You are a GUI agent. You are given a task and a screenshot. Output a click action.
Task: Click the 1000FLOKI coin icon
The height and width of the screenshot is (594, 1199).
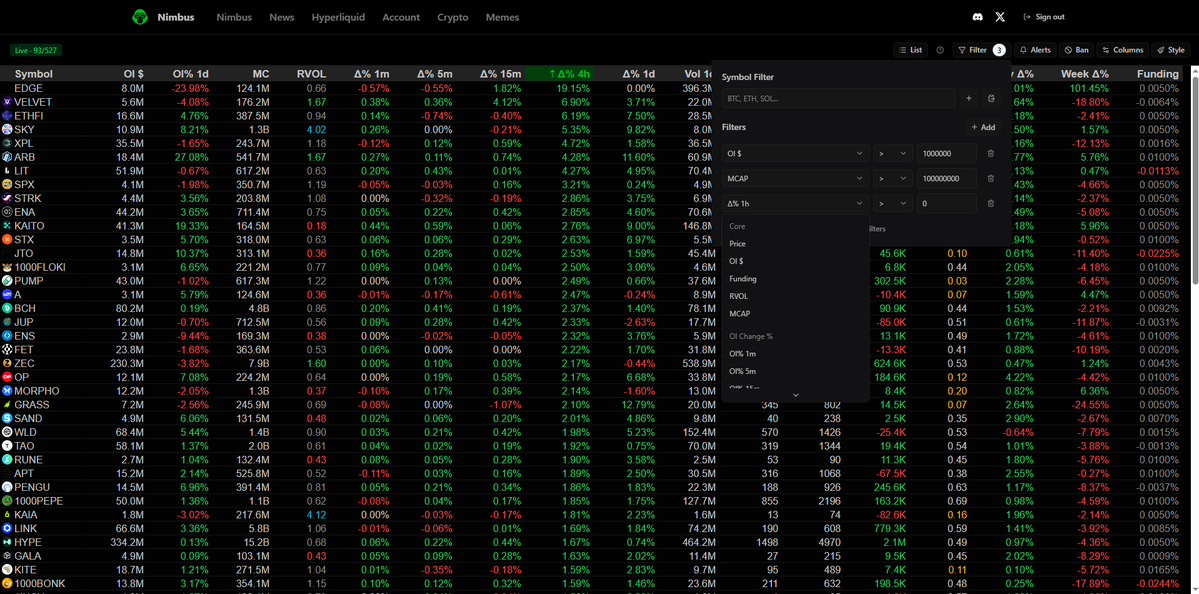[7, 267]
